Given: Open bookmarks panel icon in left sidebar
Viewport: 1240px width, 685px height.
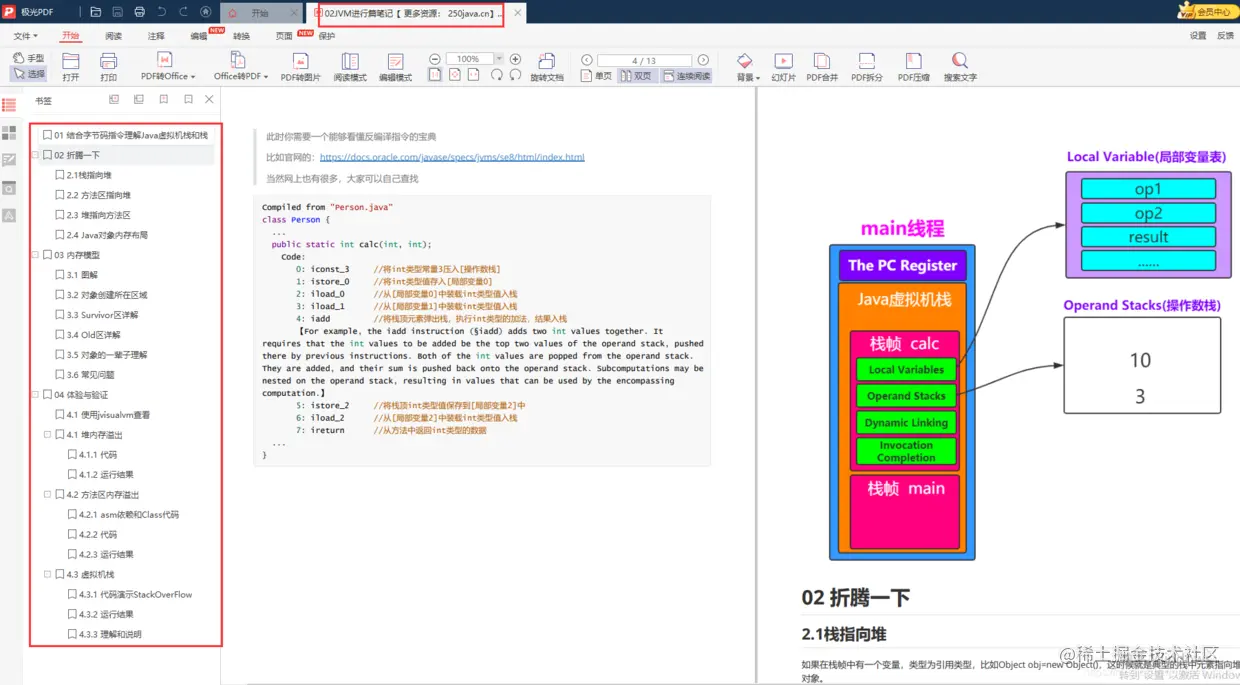Looking at the screenshot, I should coord(9,105).
